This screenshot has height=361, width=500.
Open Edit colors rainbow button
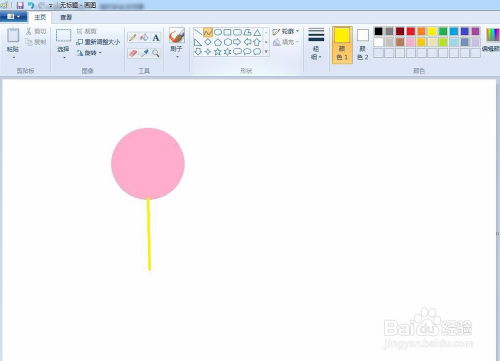[x=491, y=41]
